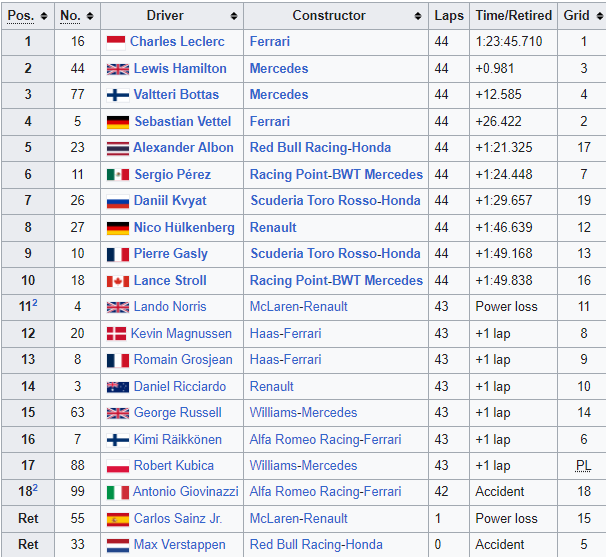This screenshot has height=557, width=606.
Task: Select Albon's gap +1:21.325
Action: (x=504, y=147)
